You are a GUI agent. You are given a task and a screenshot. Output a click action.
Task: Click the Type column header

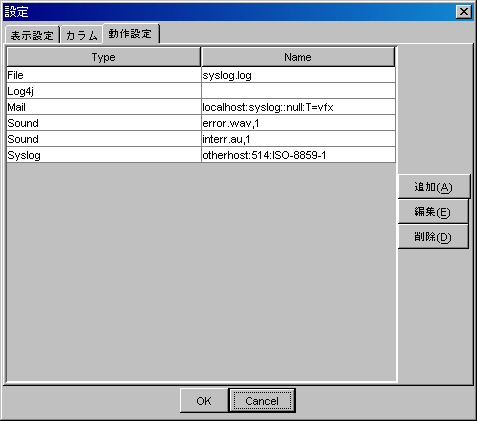104,57
